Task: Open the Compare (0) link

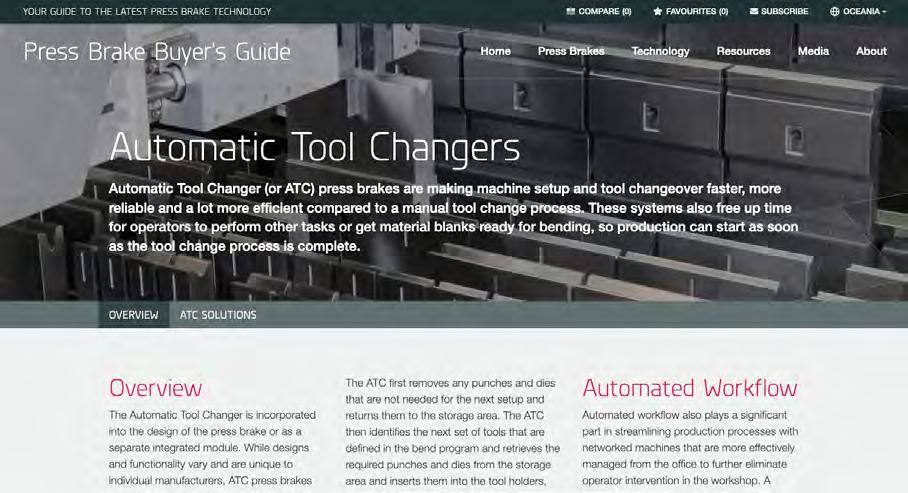Action: pos(599,11)
